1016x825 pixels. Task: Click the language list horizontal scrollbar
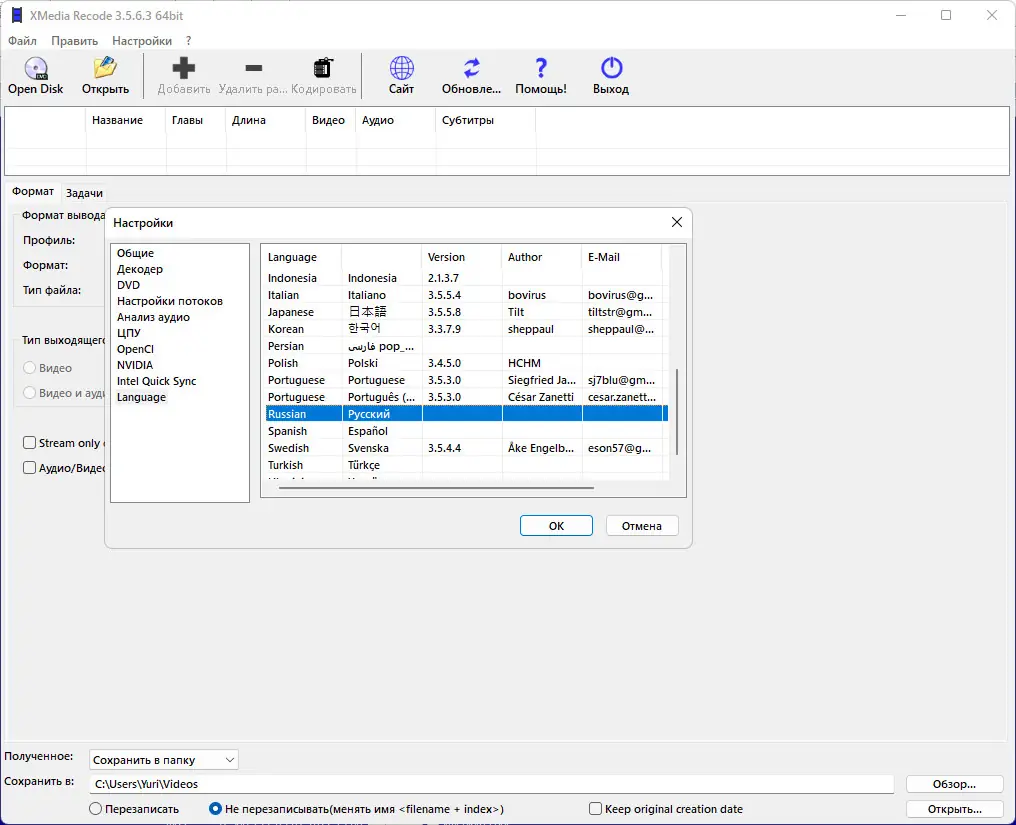[x=436, y=488]
